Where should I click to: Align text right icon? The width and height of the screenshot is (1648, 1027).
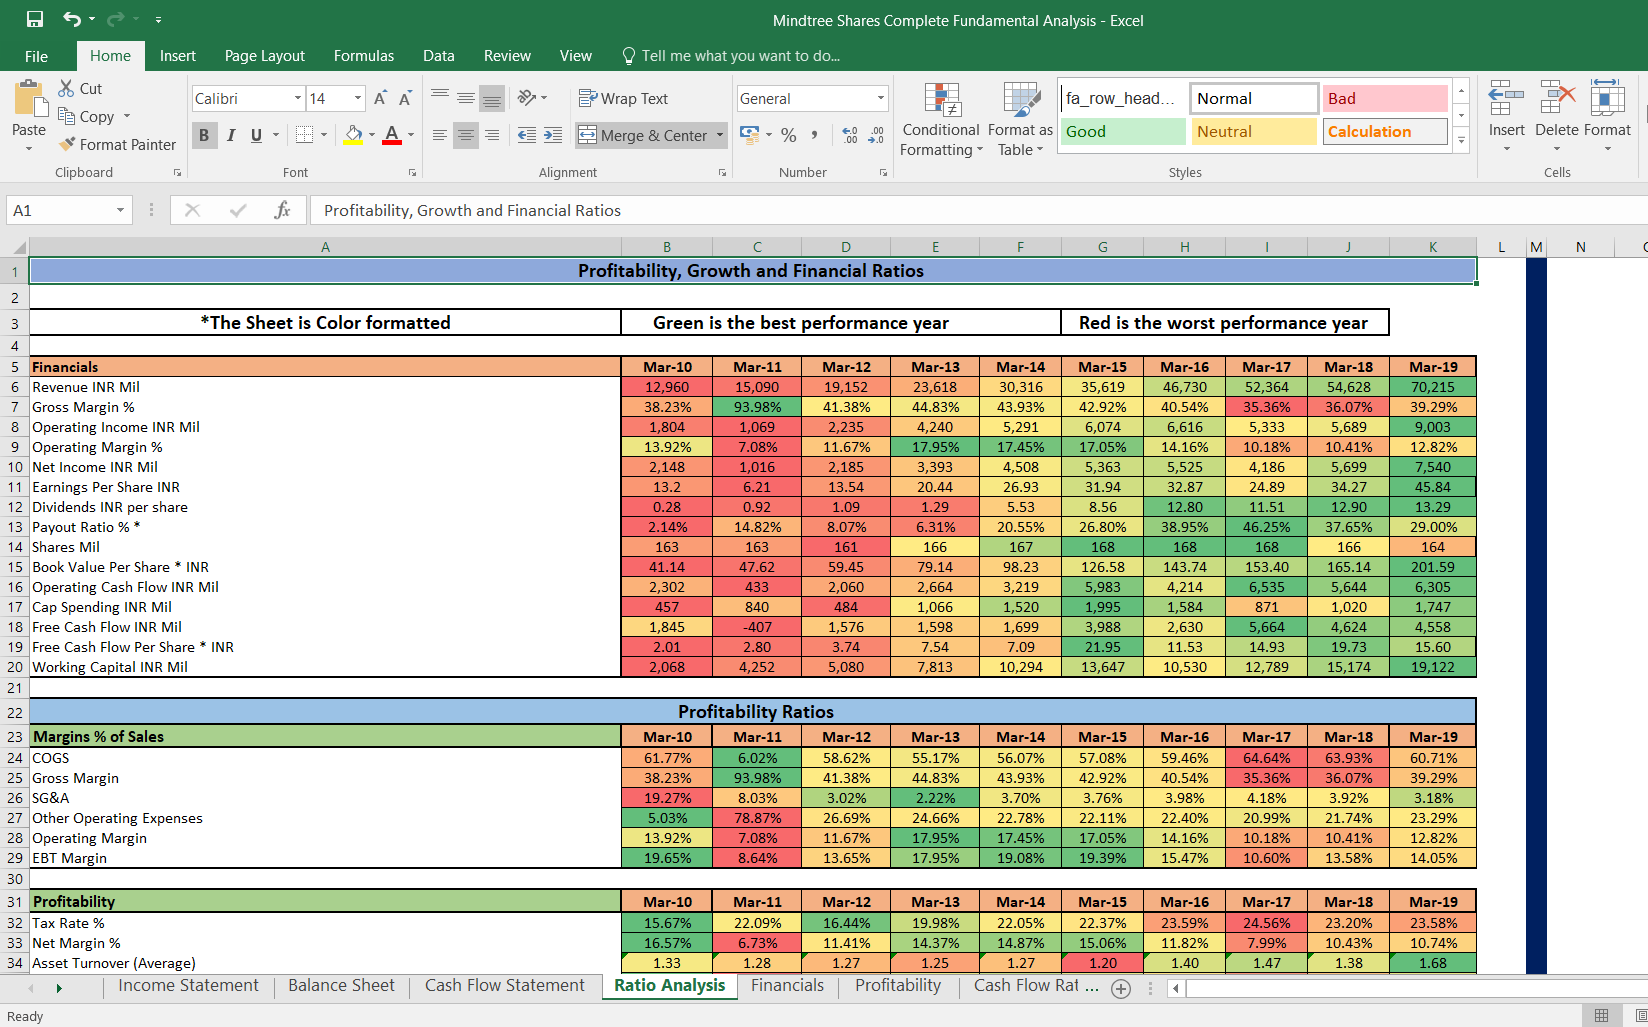coord(492,134)
